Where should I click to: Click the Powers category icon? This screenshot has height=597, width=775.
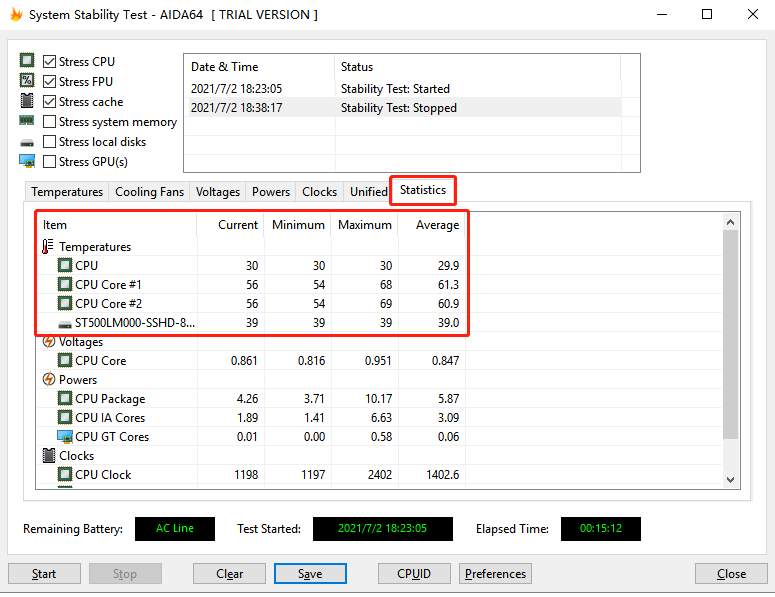(x=49, y=380)
